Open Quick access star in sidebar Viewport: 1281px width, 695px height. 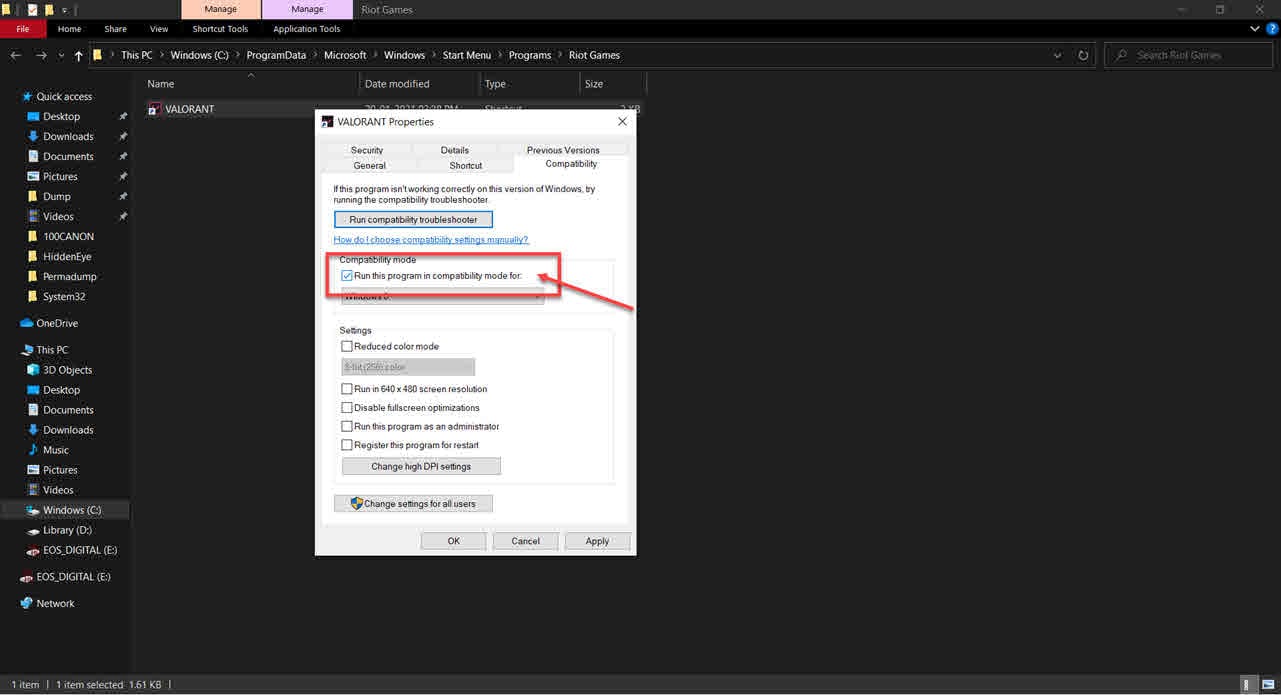click(x=27, y=97)
